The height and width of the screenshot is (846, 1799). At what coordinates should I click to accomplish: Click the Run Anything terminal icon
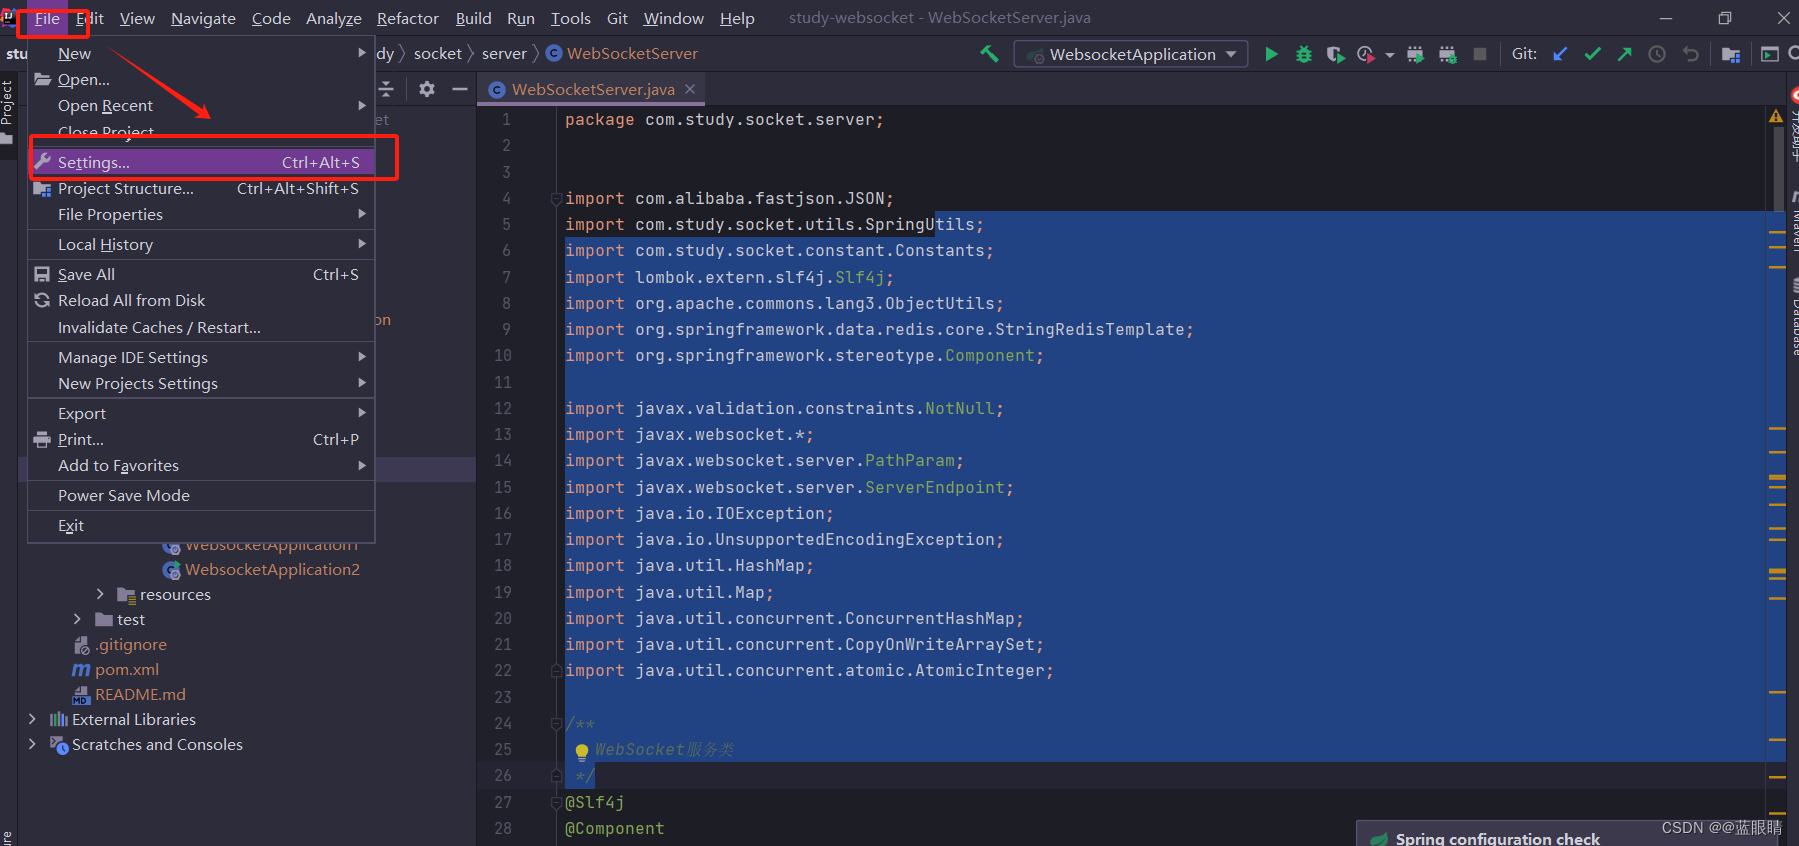click(1769, 54)
